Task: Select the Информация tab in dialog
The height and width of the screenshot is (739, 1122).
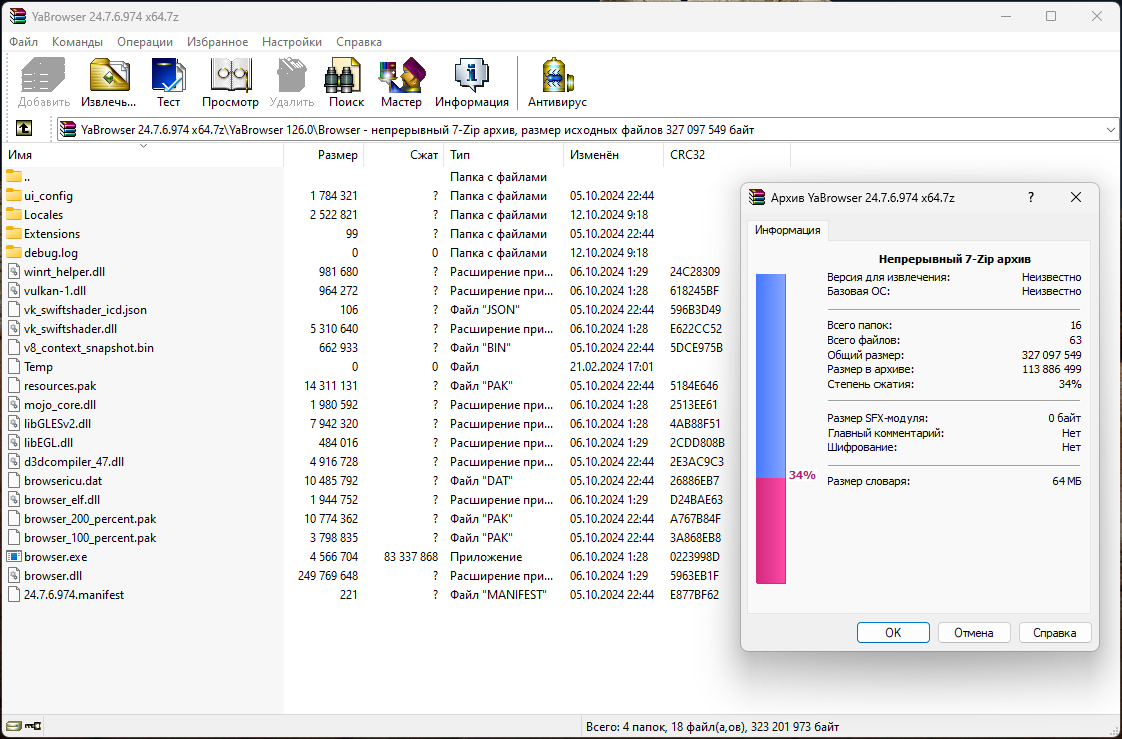Action: tap(788, 230)
